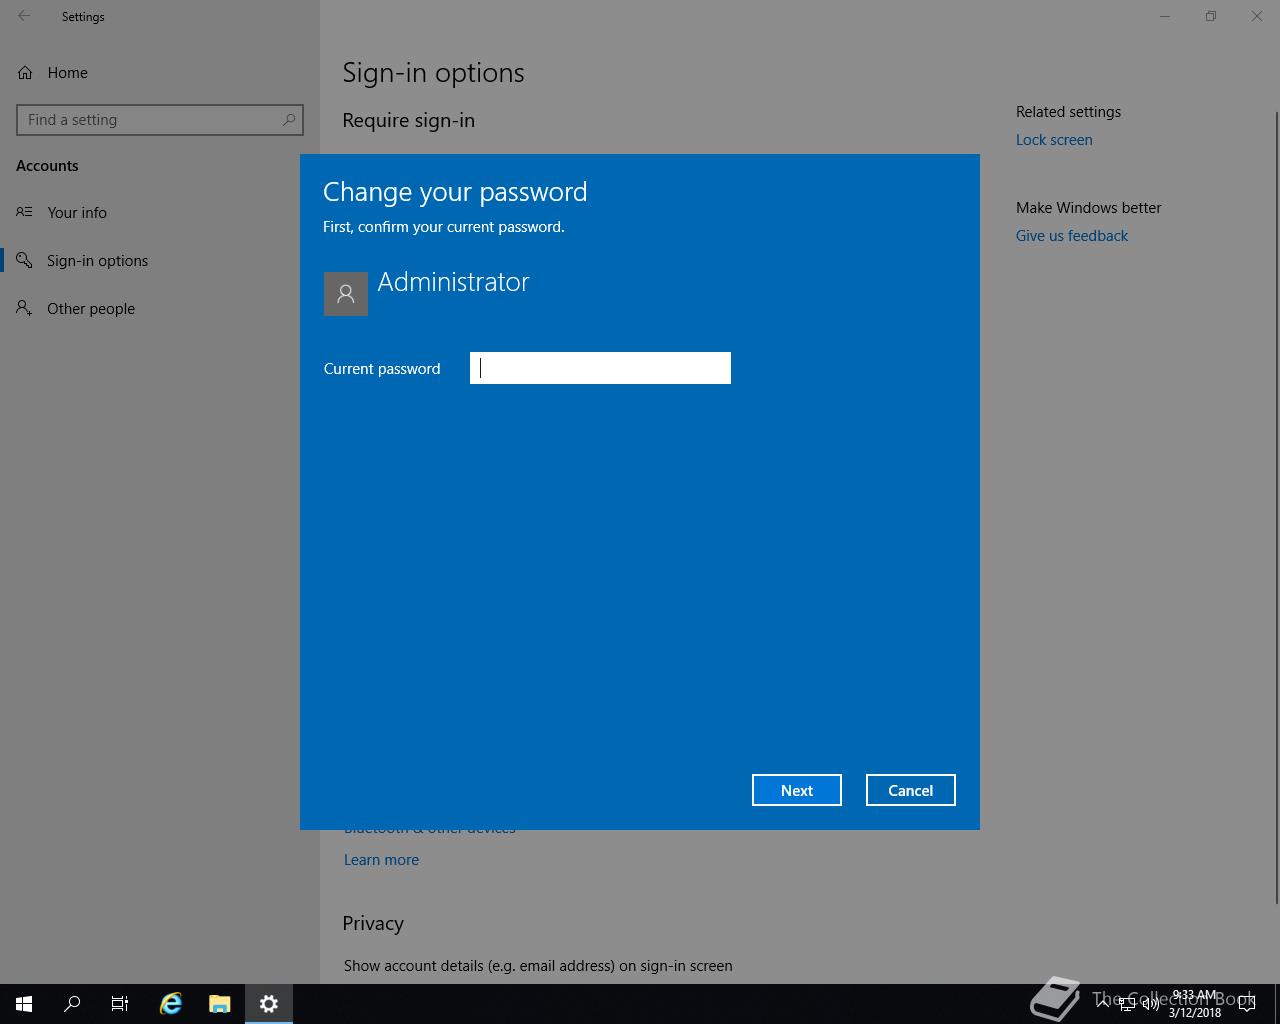The image size is (1280, 1024).
Task: Click the Settings gear taskbar icon
Action: pyautogui.click(x=269, y=1004)
